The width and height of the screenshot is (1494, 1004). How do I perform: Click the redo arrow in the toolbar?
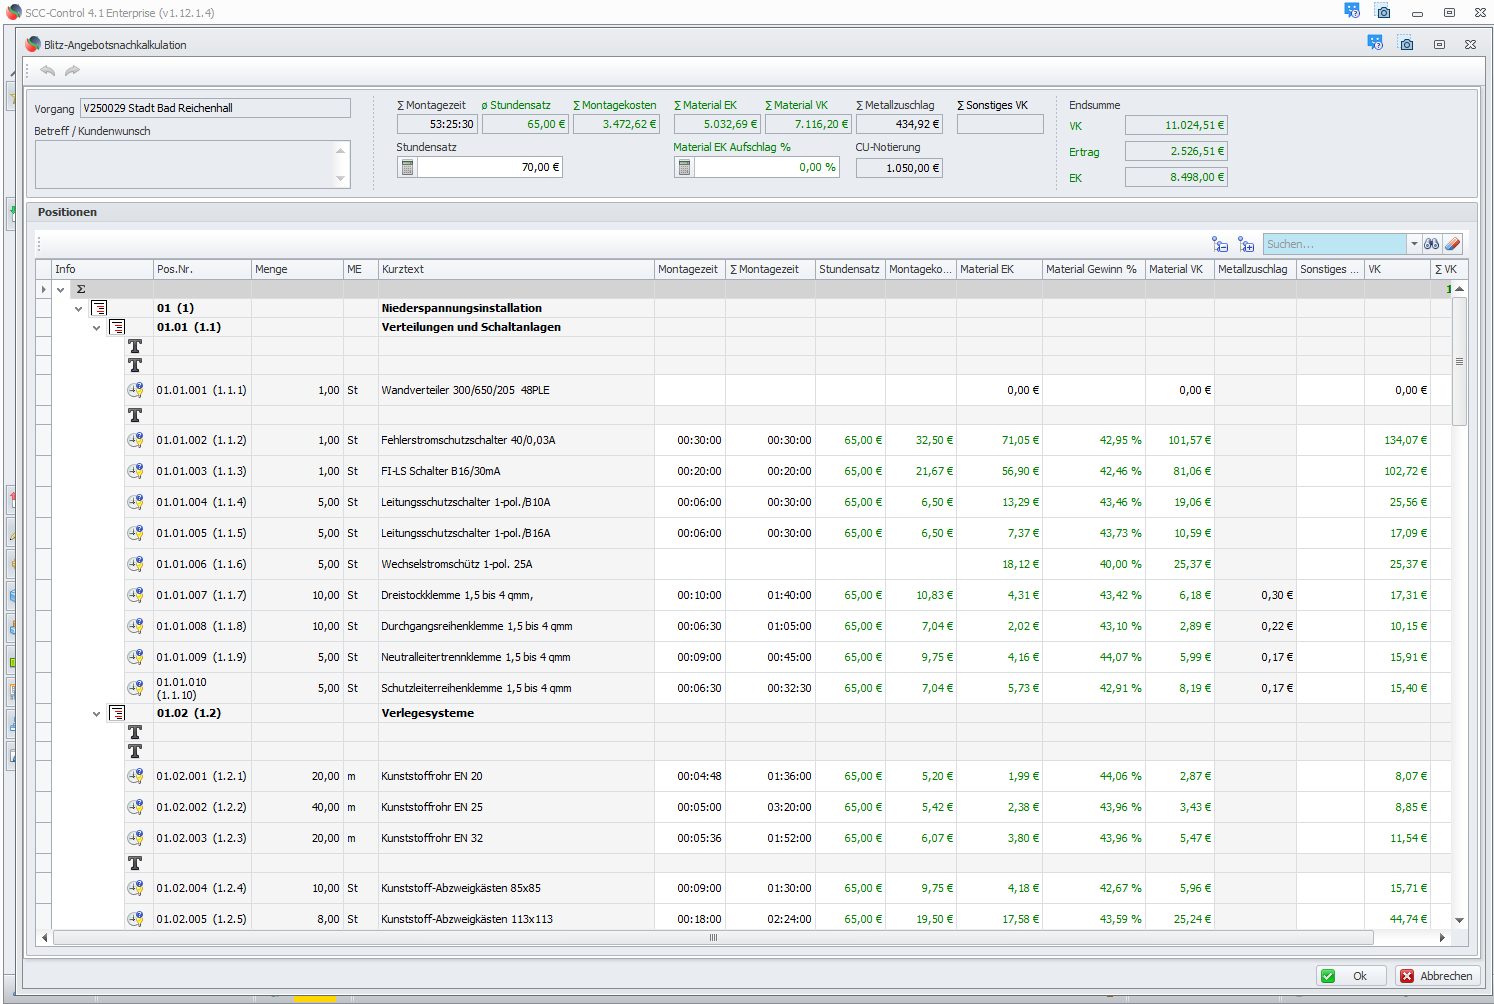[x=72, y=71]
